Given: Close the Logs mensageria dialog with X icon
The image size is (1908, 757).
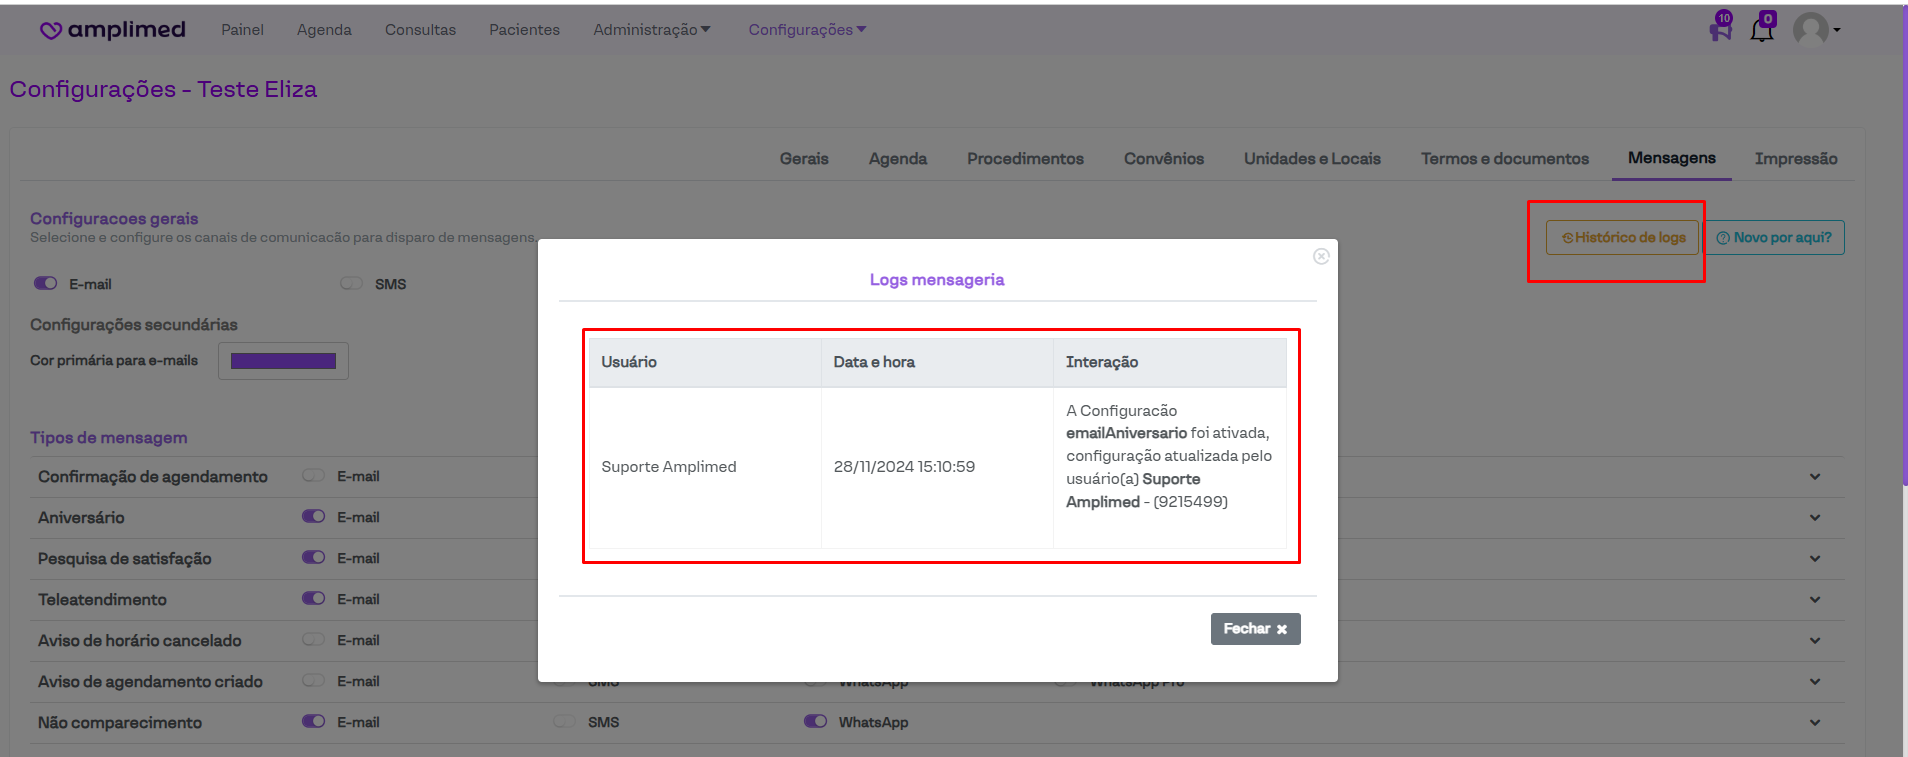Looking at the screenshot, I should 1321,257.
